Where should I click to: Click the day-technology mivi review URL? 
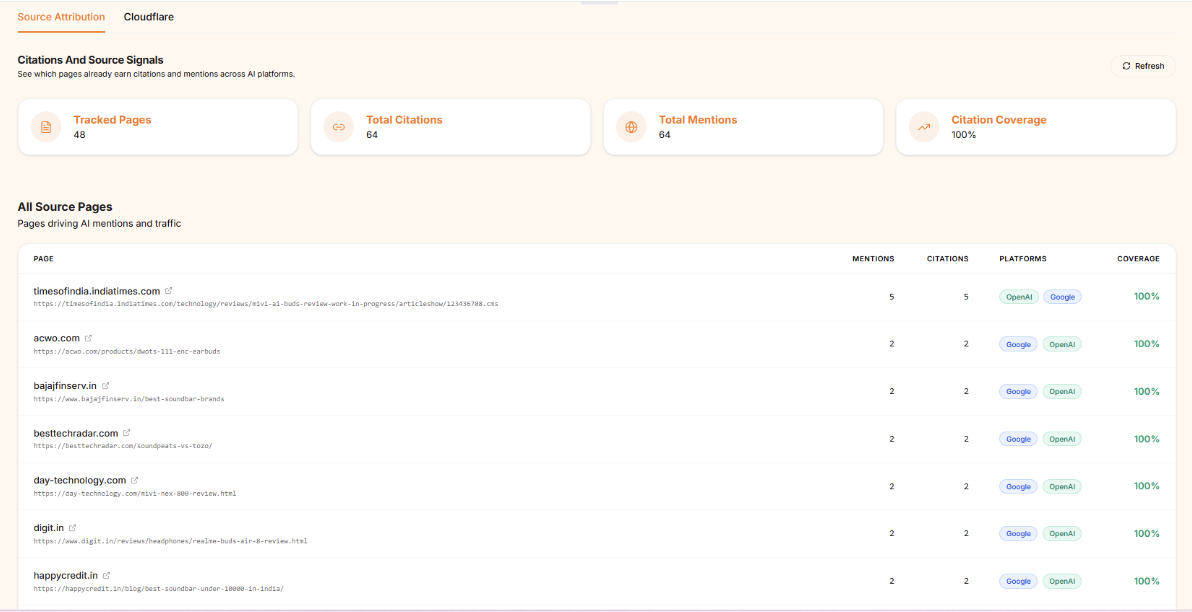(x=135, y=493)
